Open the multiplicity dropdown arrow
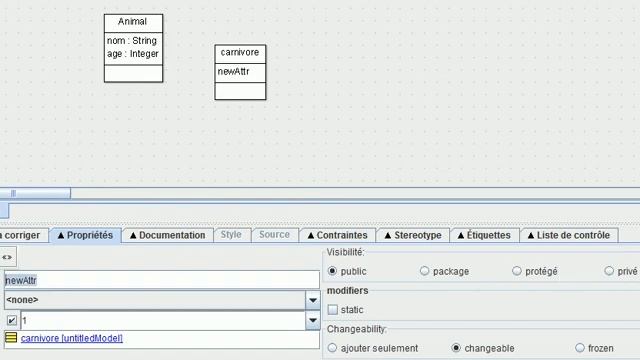The height and width of the screenshot is (360, 640). pyautogui.click(x=313, y=320)
